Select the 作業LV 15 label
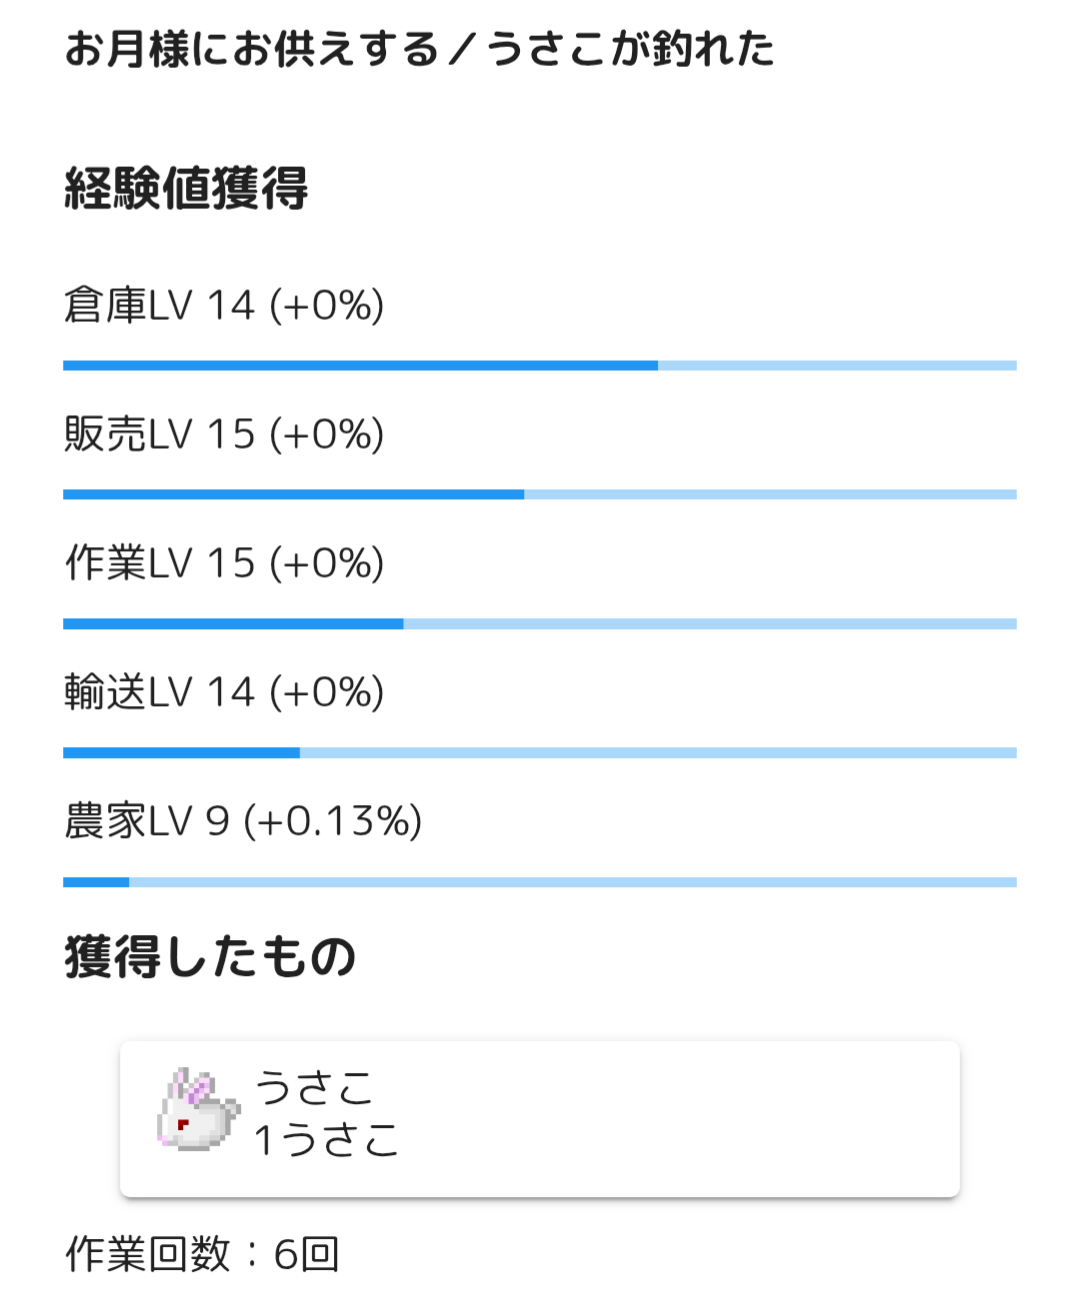This screenshot has height=1312, width=1080. pos(160,564)
